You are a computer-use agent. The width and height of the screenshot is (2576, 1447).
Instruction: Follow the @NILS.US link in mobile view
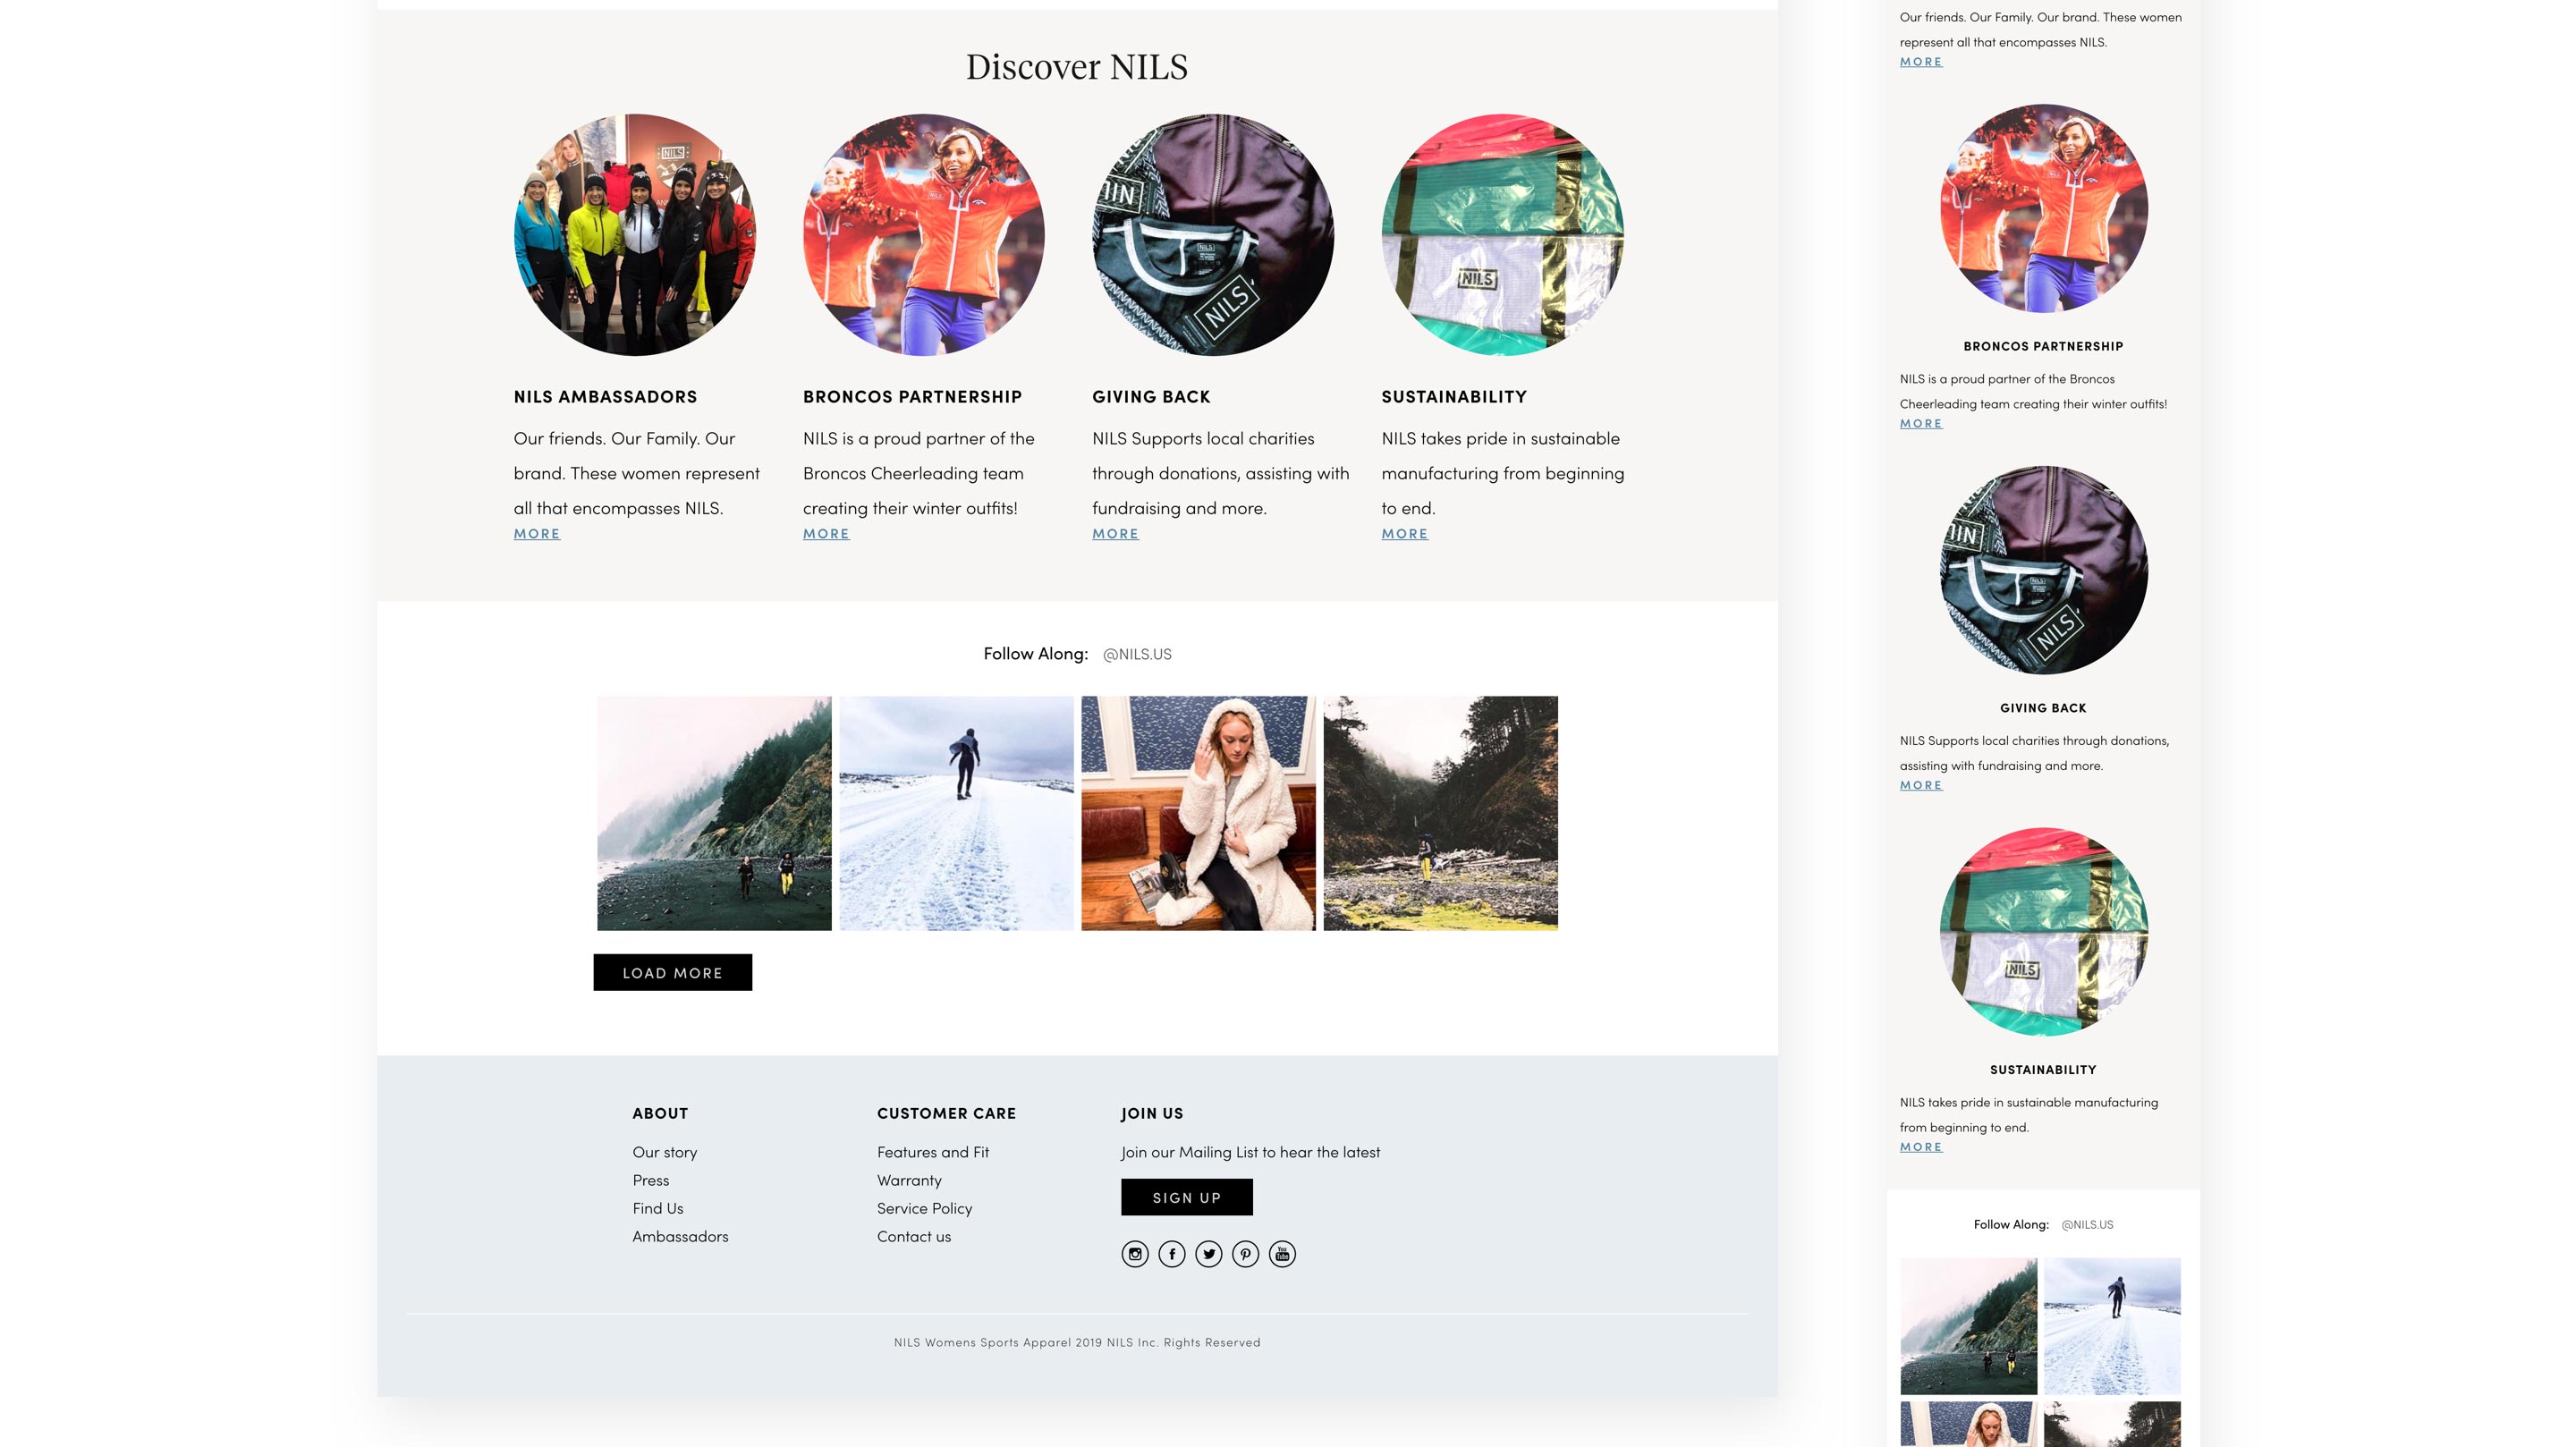2087,1225
